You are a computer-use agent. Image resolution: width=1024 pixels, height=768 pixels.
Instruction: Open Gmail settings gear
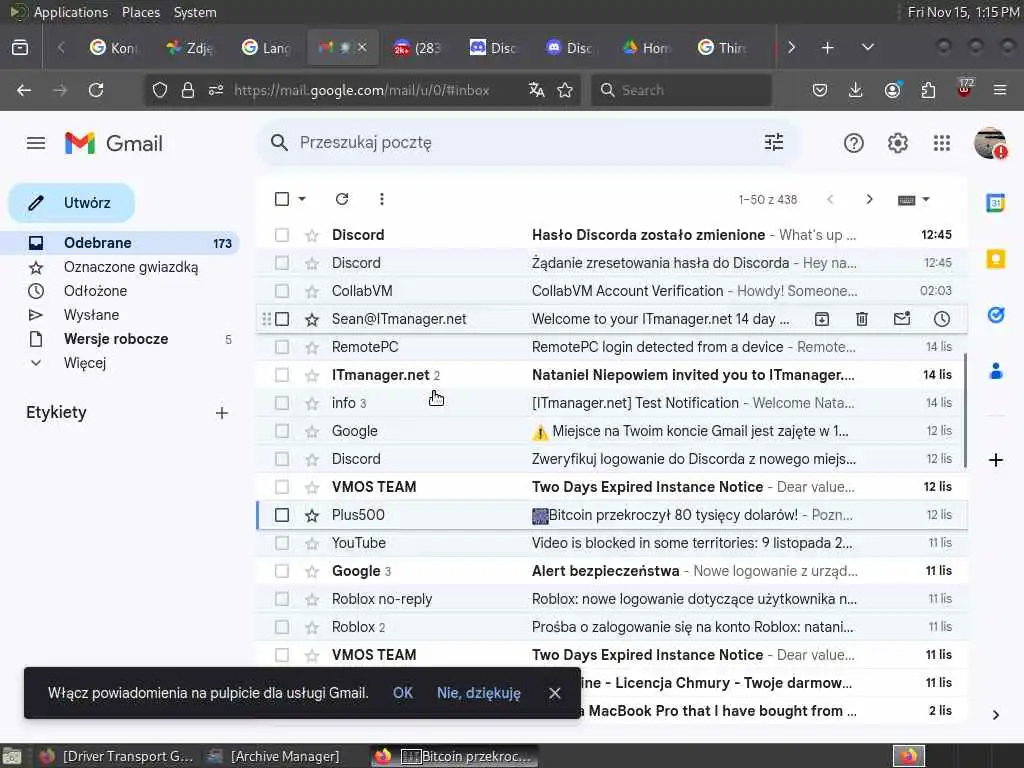(x=898, y=143)
